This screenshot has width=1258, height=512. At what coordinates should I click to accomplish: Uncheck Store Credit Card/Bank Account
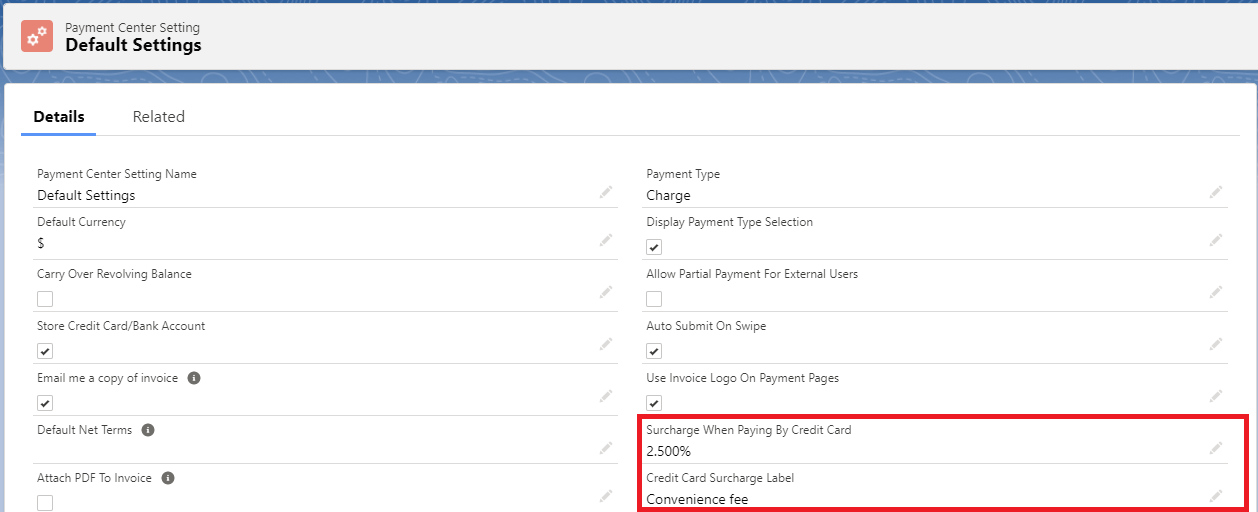click(45, 351)
